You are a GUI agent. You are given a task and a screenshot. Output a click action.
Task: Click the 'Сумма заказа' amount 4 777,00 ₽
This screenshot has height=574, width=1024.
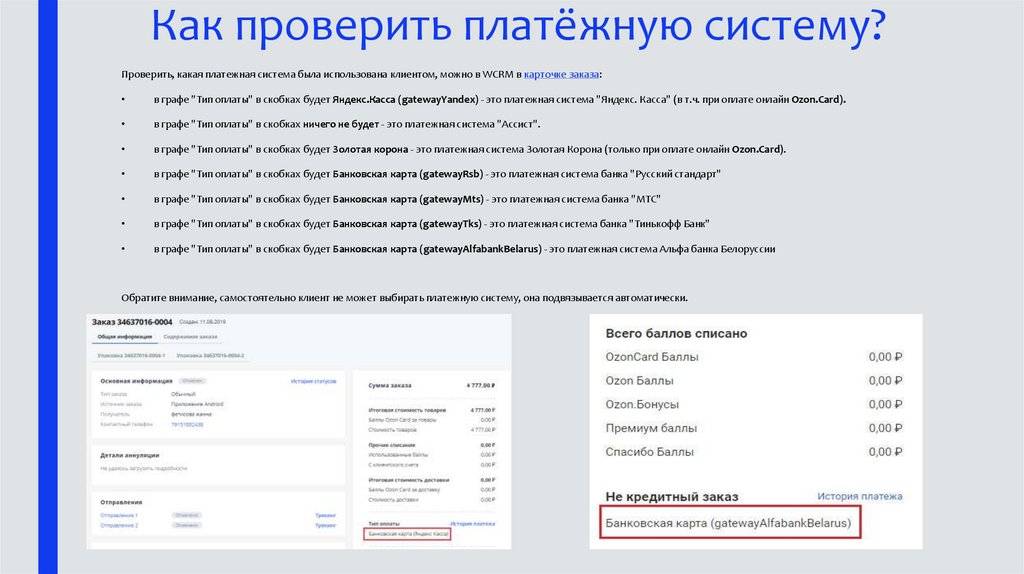481,385
